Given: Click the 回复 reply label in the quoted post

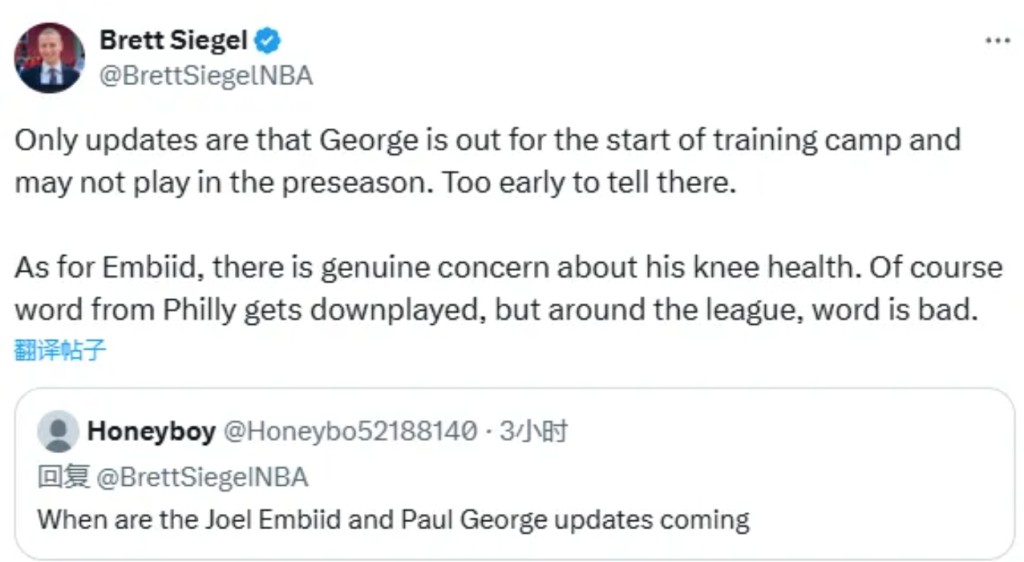Looking at the screenshot, I should point(64,476).
